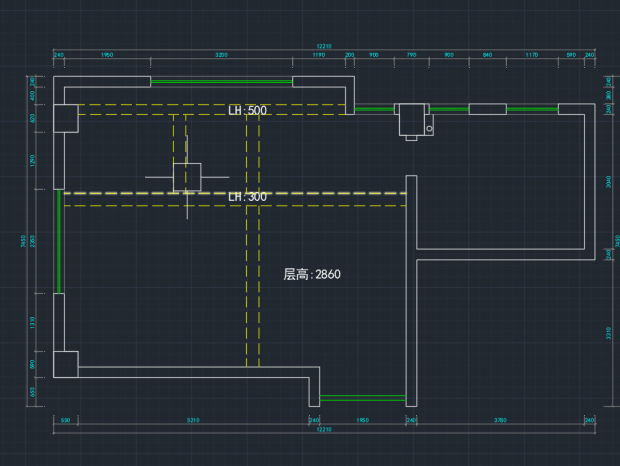Pick the 790 dimension text
The height and width of the screenshot is (466, 620).
(x=412, y=55)
